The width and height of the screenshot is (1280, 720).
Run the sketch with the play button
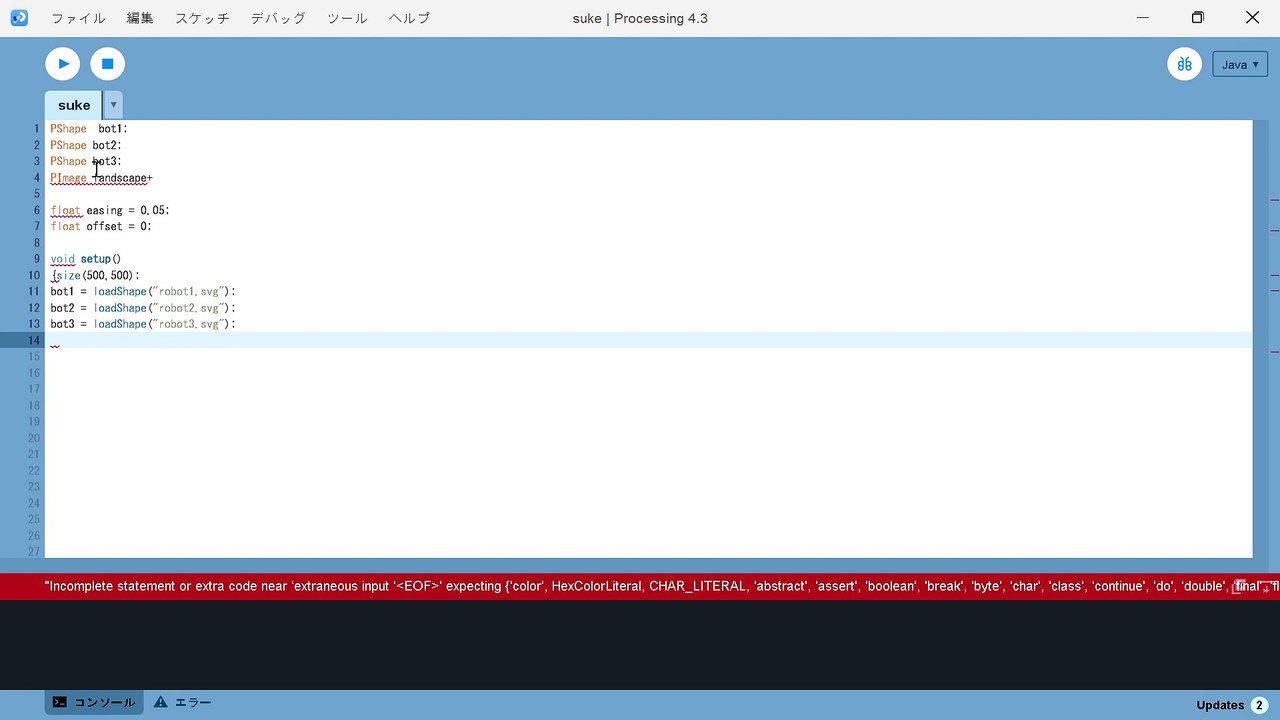pos(62,64)
